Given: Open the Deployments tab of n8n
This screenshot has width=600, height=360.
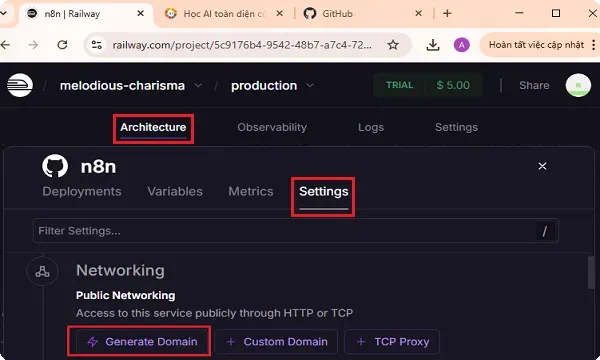Looking at the screenshot, I should click(82, 191).
